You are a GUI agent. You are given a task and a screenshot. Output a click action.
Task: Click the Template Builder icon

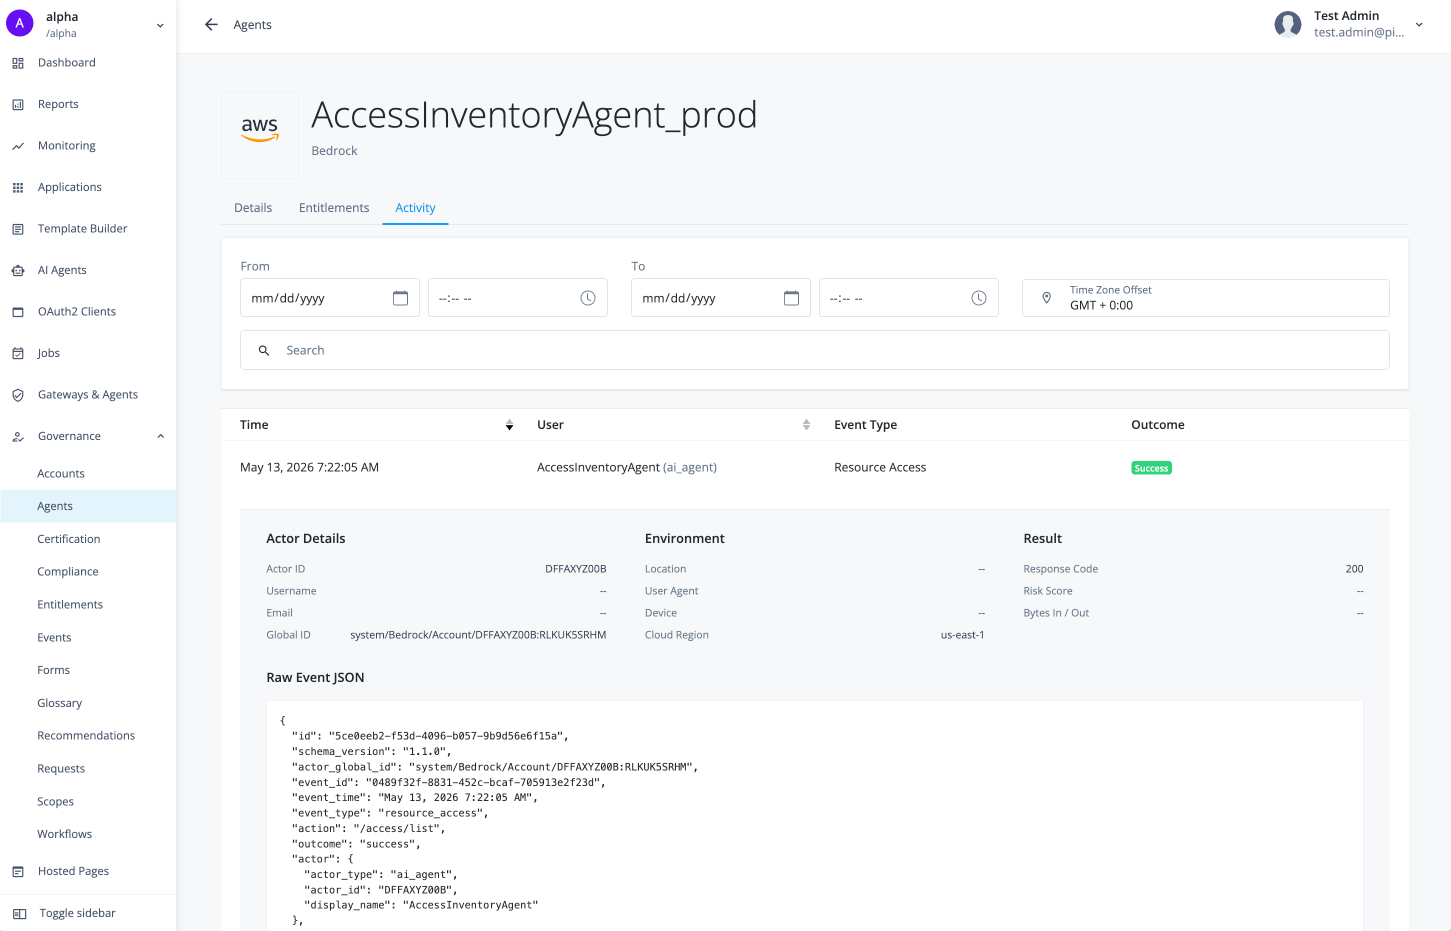(18, 229)
